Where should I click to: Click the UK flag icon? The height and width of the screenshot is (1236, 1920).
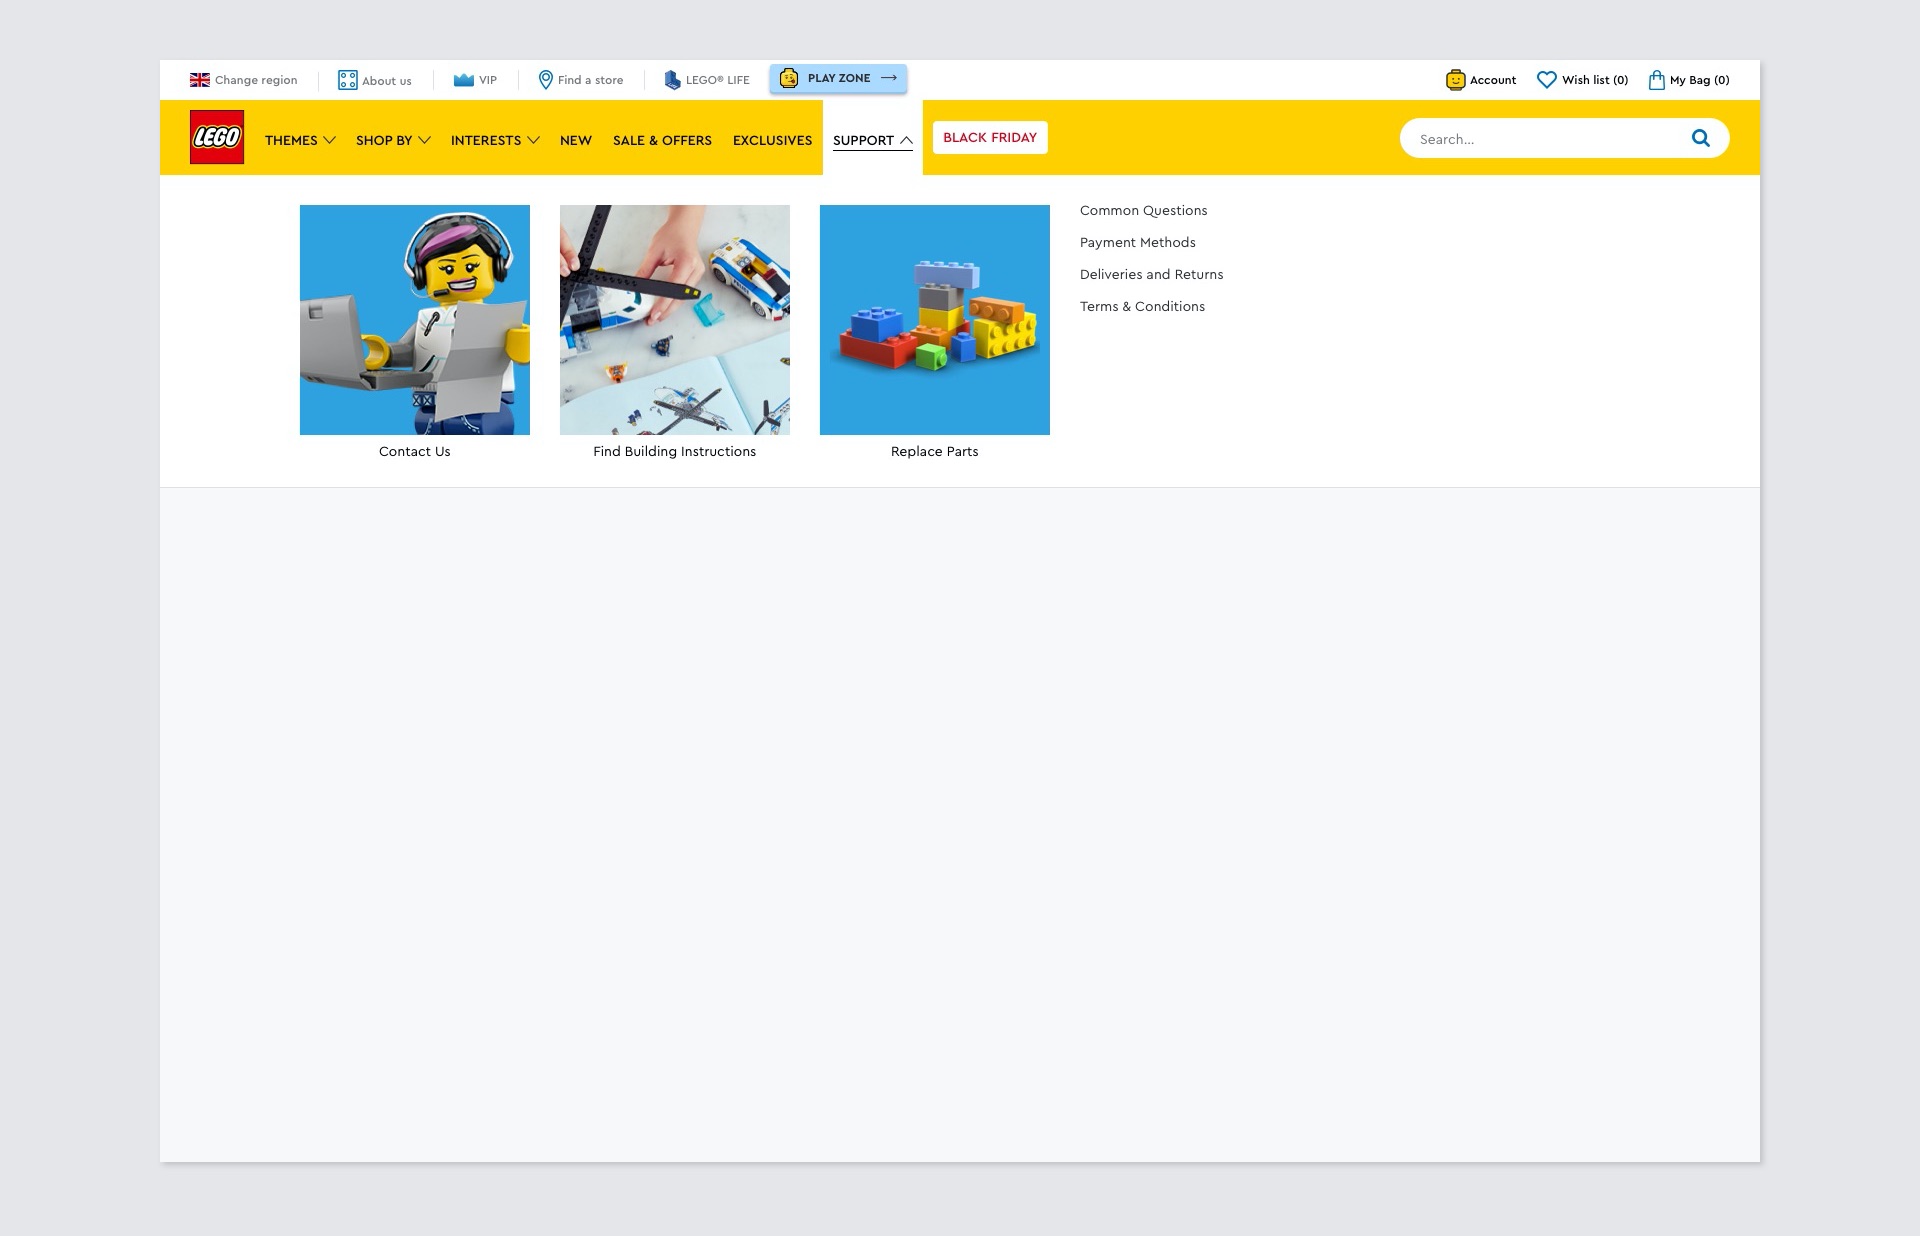pyautogui.click(x=200, y=80)
